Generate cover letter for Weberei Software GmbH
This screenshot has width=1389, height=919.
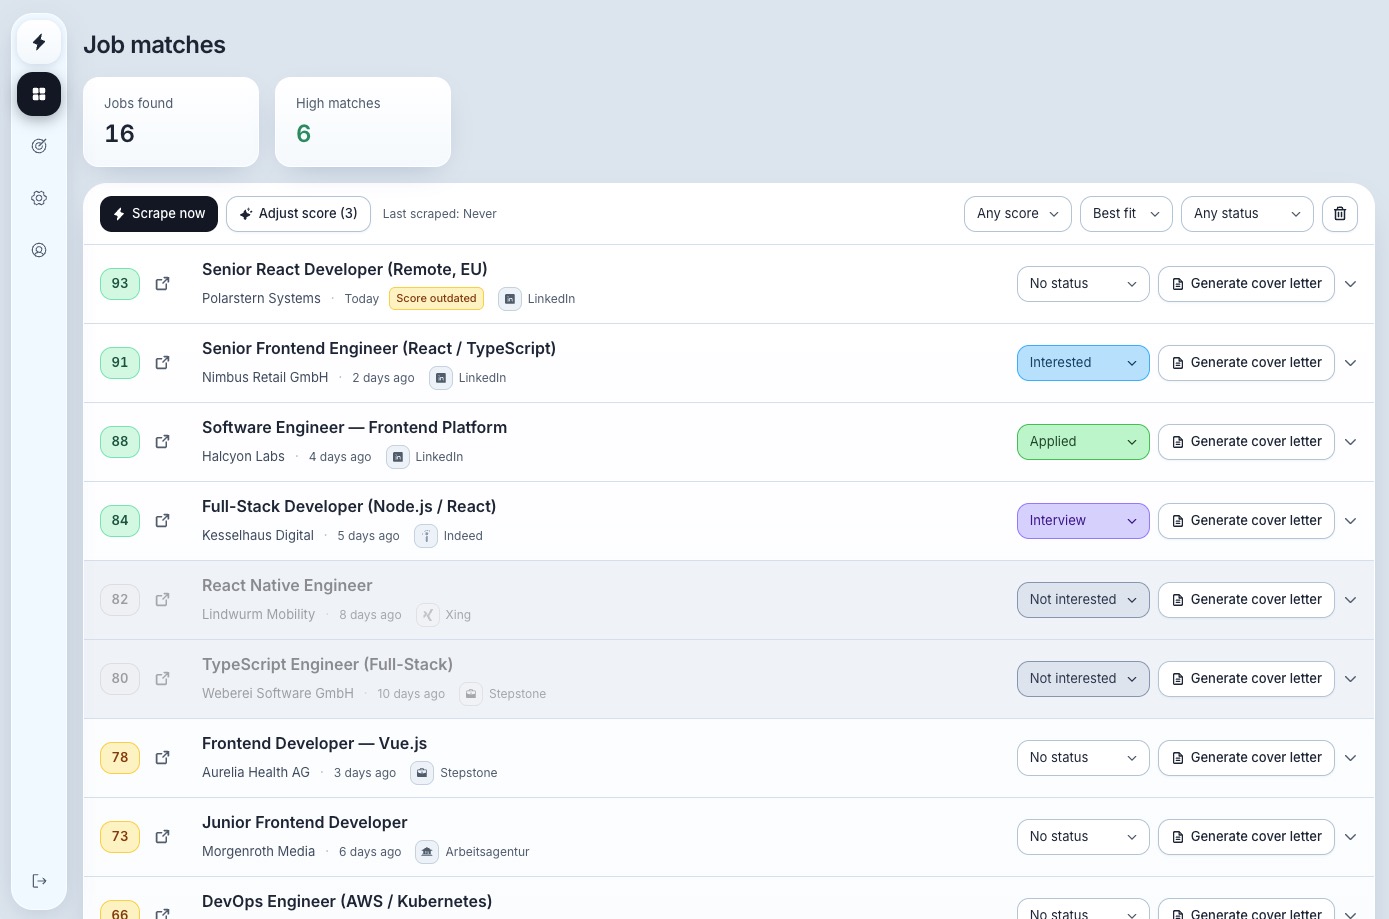(1246, 679)
